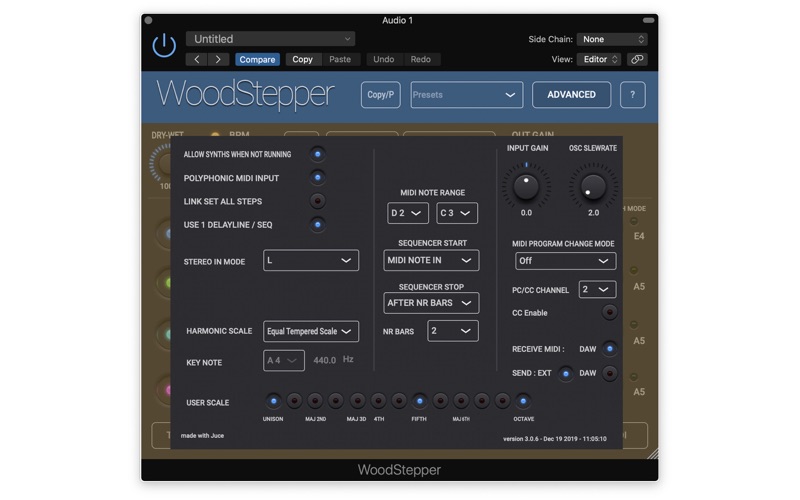Enable Link Set All Steps
The height and width of the screenshot is (500, 800).
pos(317,201)
